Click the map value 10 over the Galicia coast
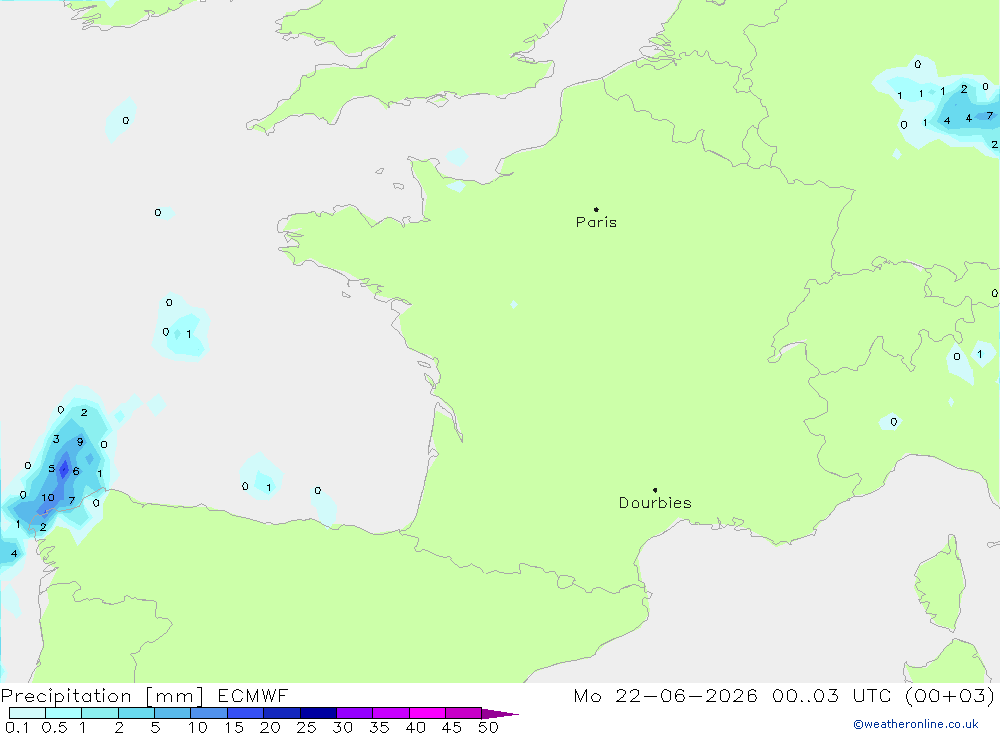This screenshot has width=1000, height=733. 48,498
